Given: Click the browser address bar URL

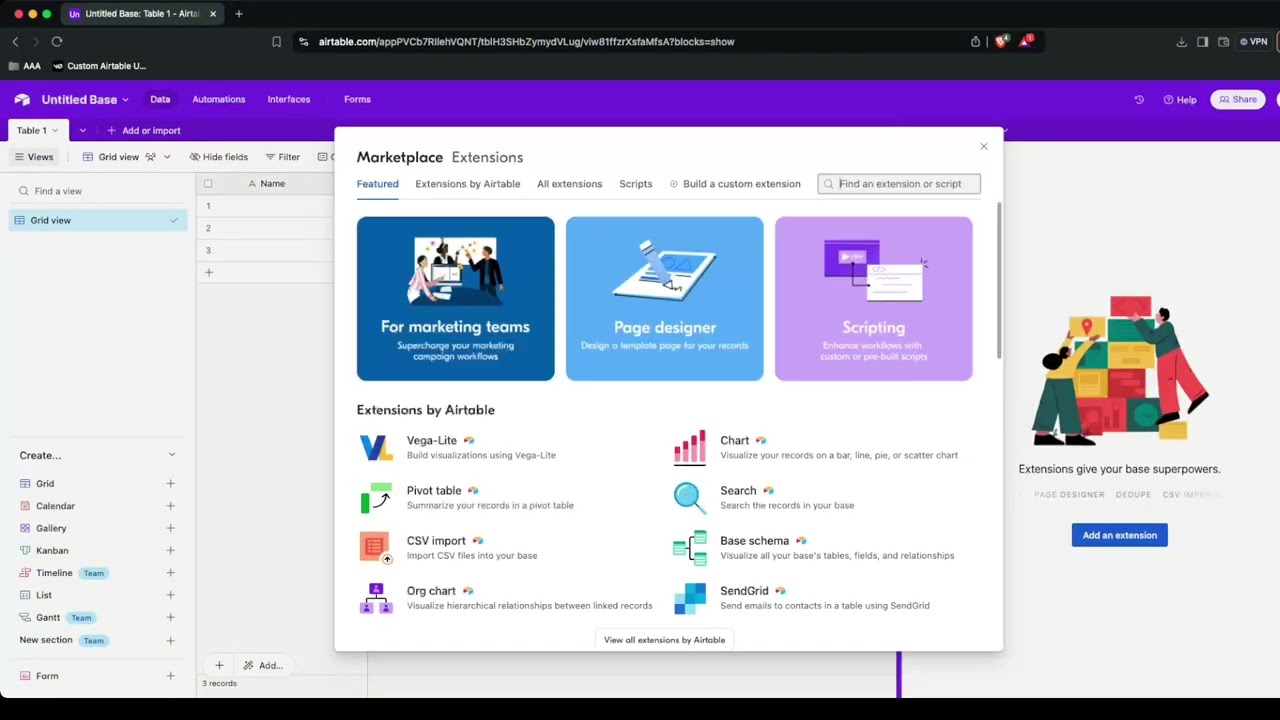Looking at the screenshot, I should pyautogui.click(x=526, y=42).
